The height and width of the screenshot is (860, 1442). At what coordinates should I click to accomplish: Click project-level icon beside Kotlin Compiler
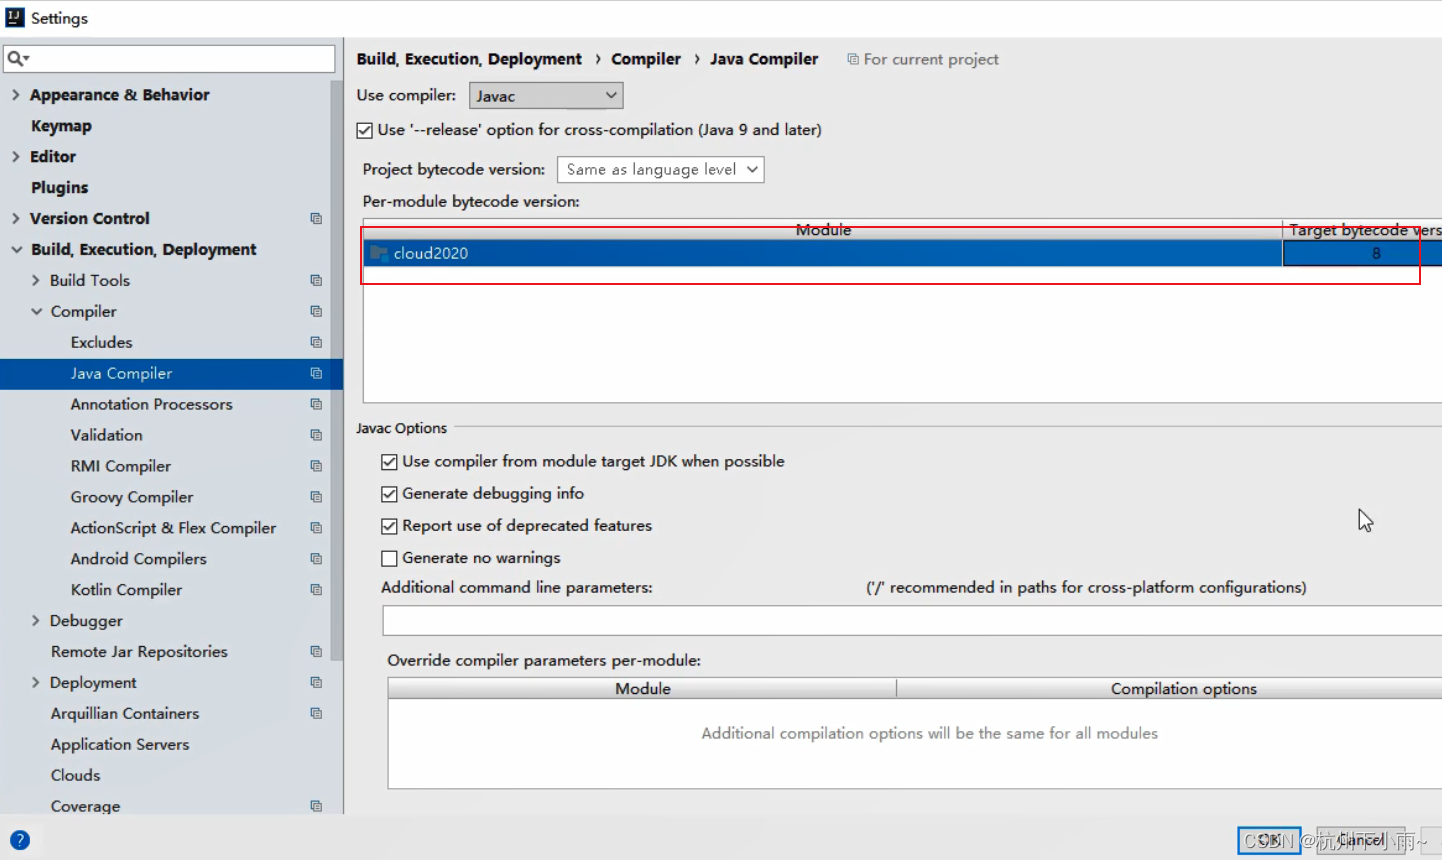316,590
